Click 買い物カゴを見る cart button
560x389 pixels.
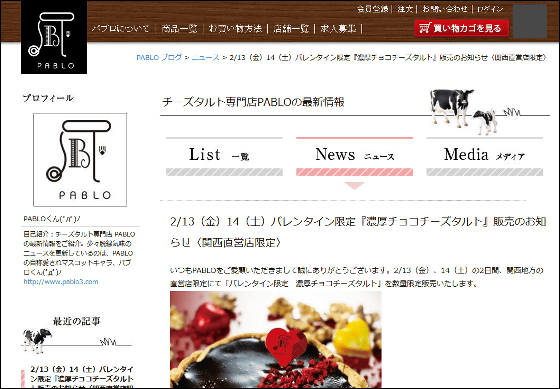pyautogui.click(x=461, y=28)
